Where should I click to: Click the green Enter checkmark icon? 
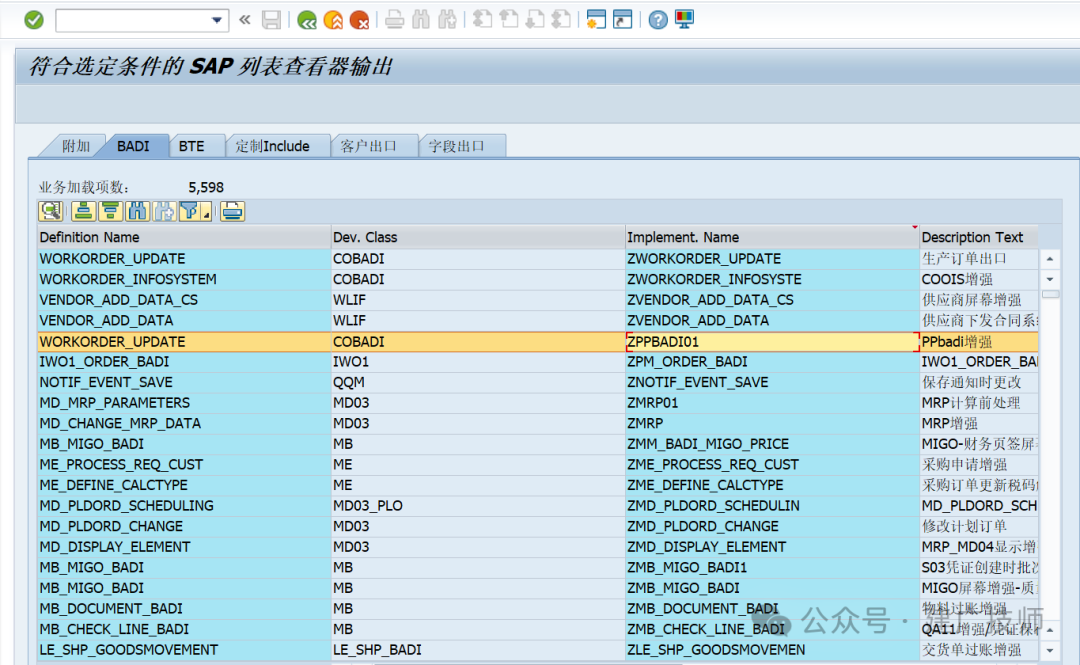point(34,20)
